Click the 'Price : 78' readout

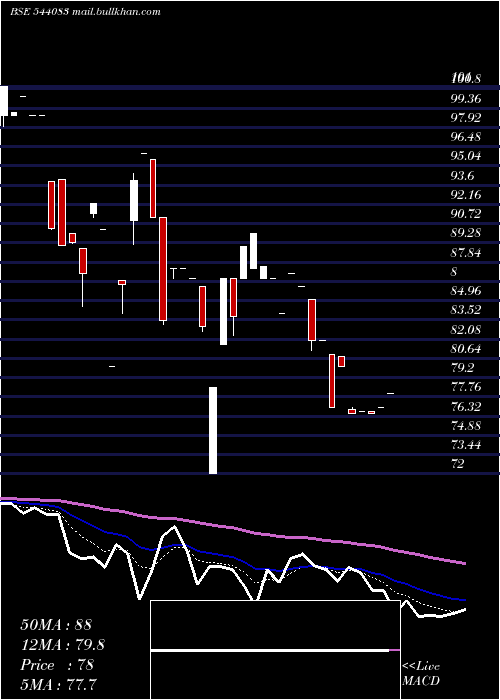[57, 665]
